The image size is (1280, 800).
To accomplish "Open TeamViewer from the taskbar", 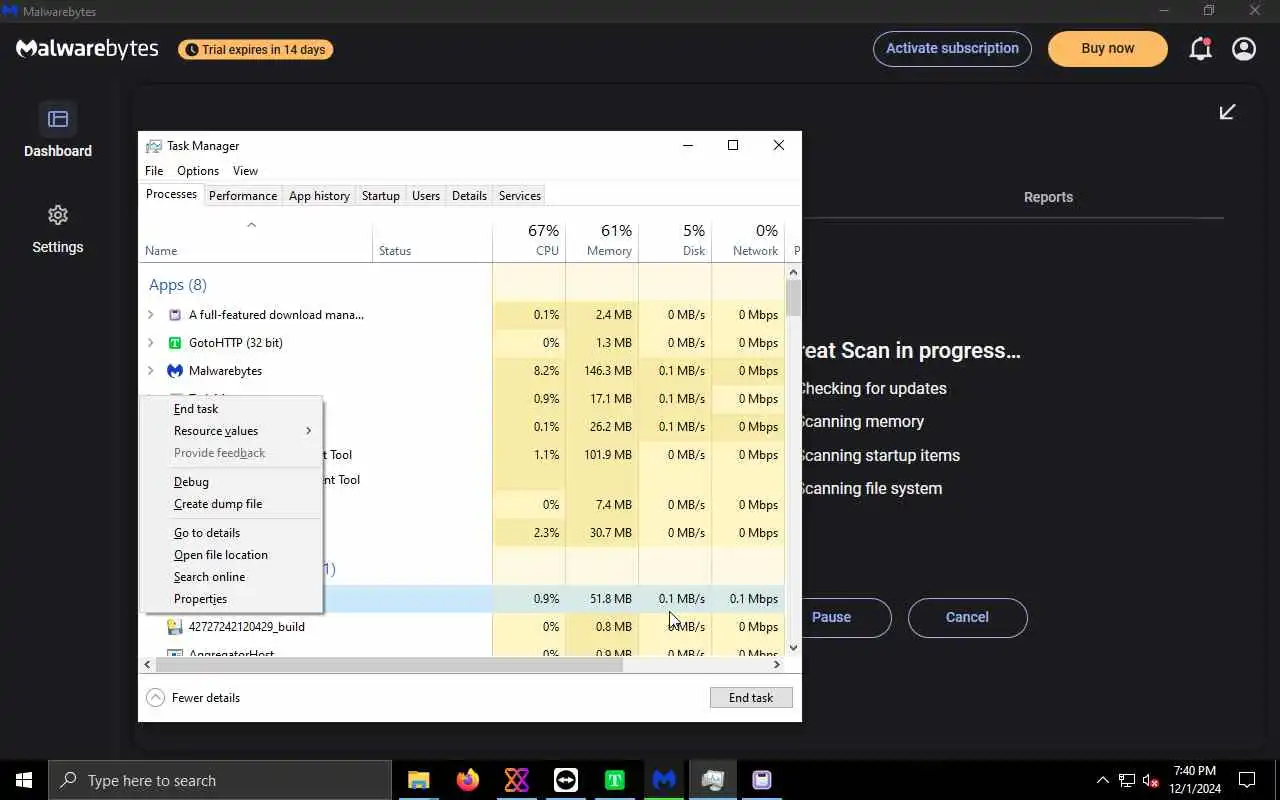I will click(566, 780).
